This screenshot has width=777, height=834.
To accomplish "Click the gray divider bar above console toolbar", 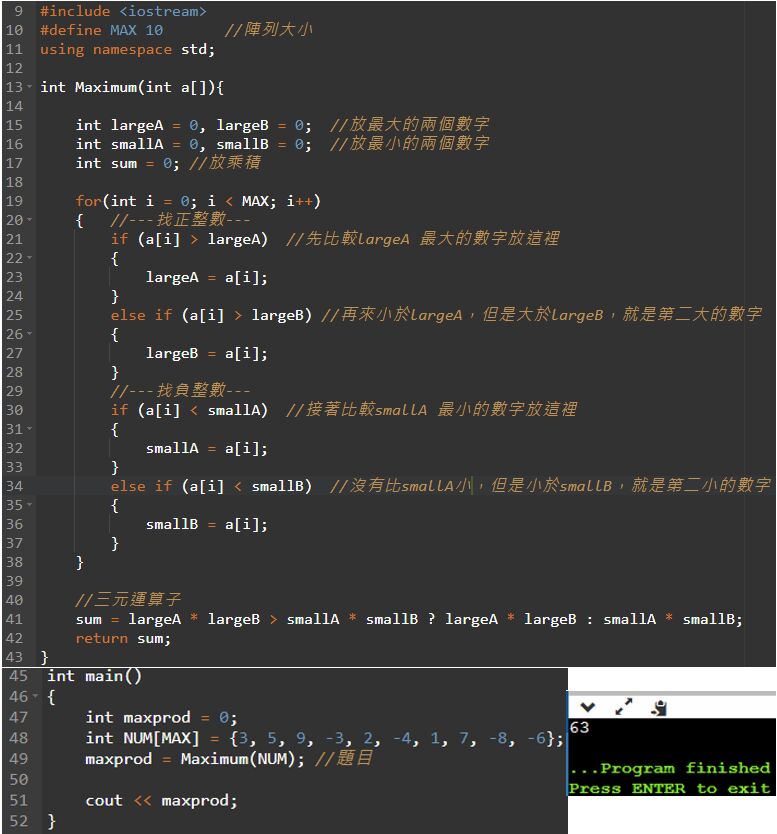I will (670, 692).
